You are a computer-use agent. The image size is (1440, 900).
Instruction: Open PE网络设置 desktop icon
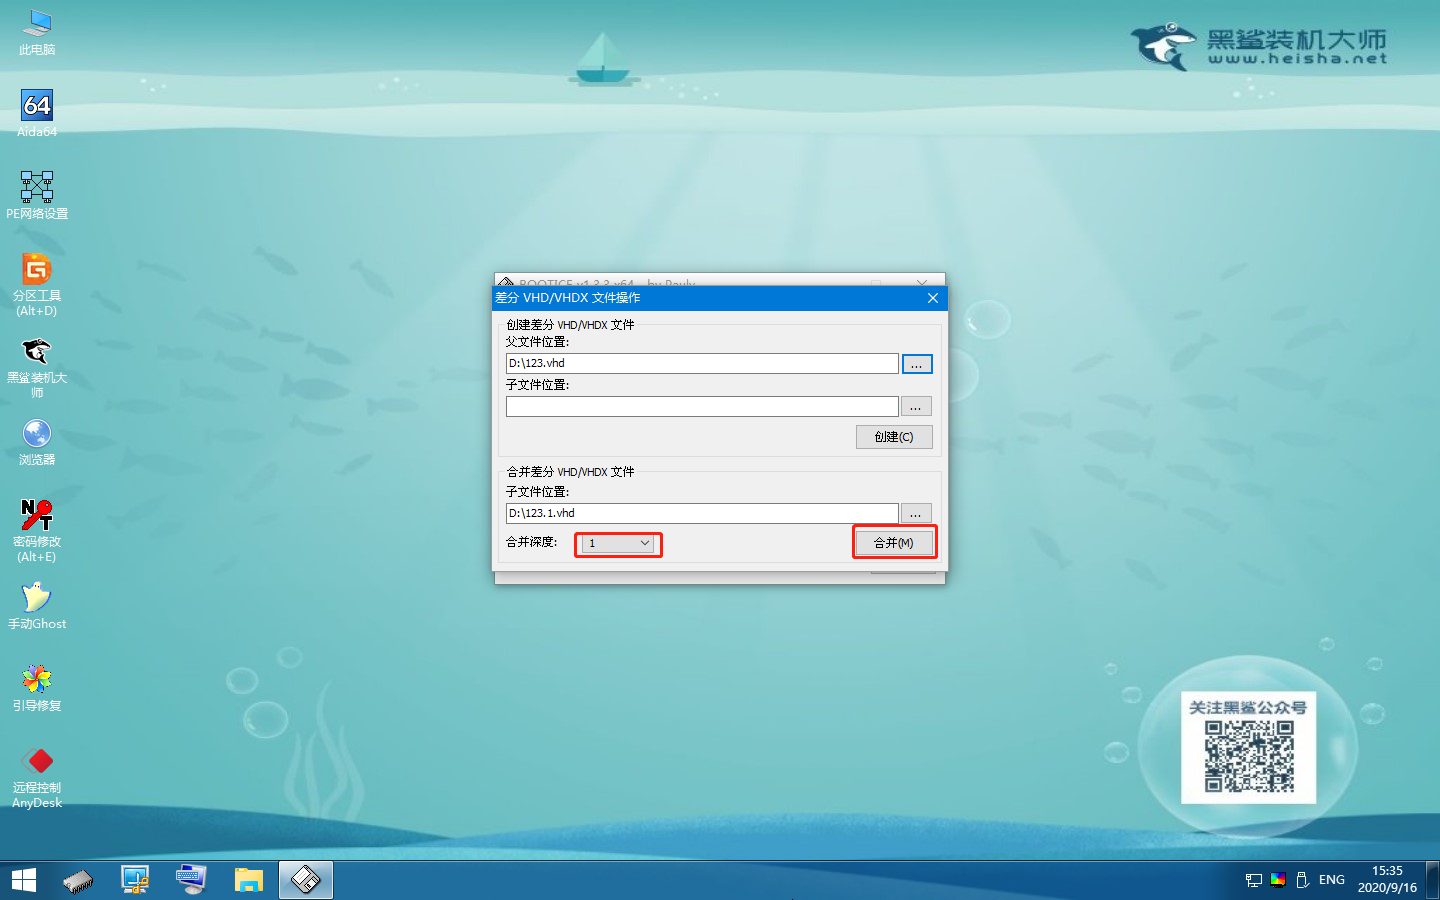tap(37, 195)
